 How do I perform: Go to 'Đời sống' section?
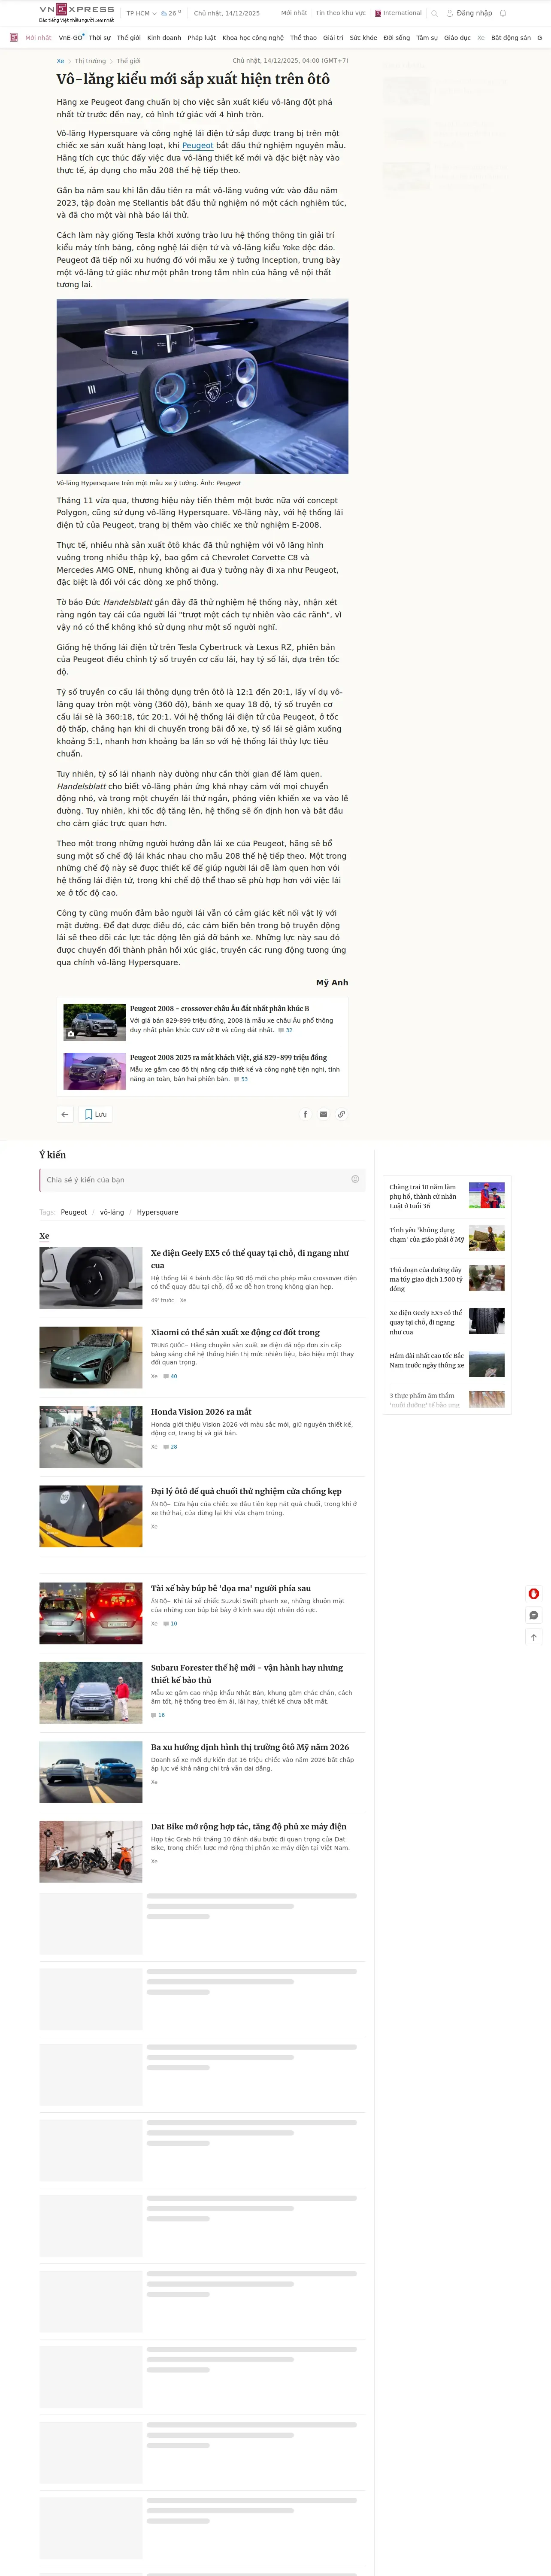[397, 38]
